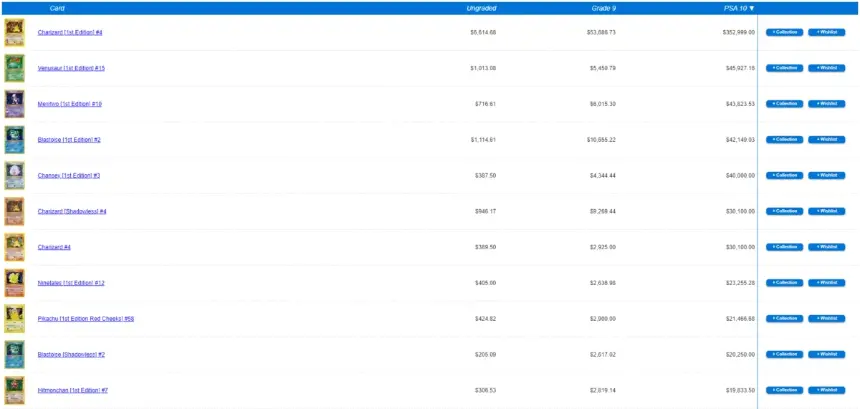This screenshot has height=409, width=860.
Task: Open the Chansey [1st Edition] card thumbnail
Action: (14, 175)
